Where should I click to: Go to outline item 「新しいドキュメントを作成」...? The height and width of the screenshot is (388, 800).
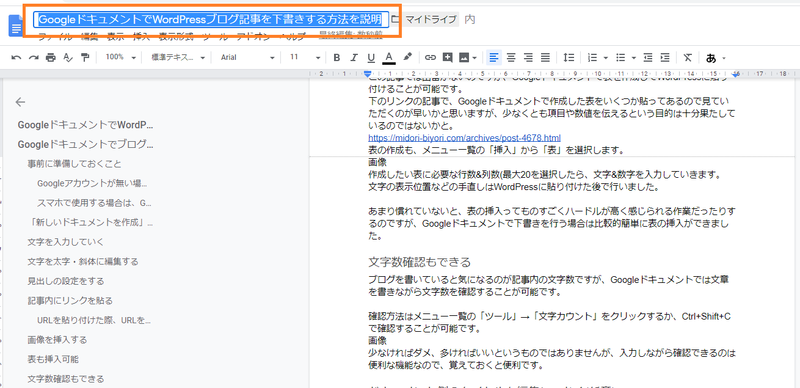[90, 223]
